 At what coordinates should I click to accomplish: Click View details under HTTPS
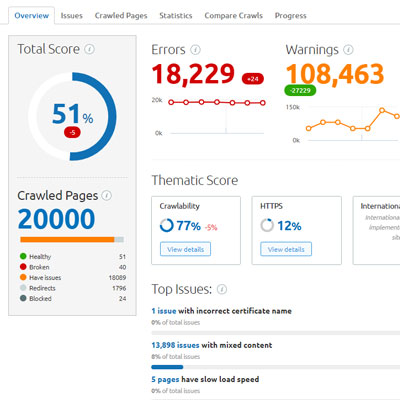coord(286,249)
